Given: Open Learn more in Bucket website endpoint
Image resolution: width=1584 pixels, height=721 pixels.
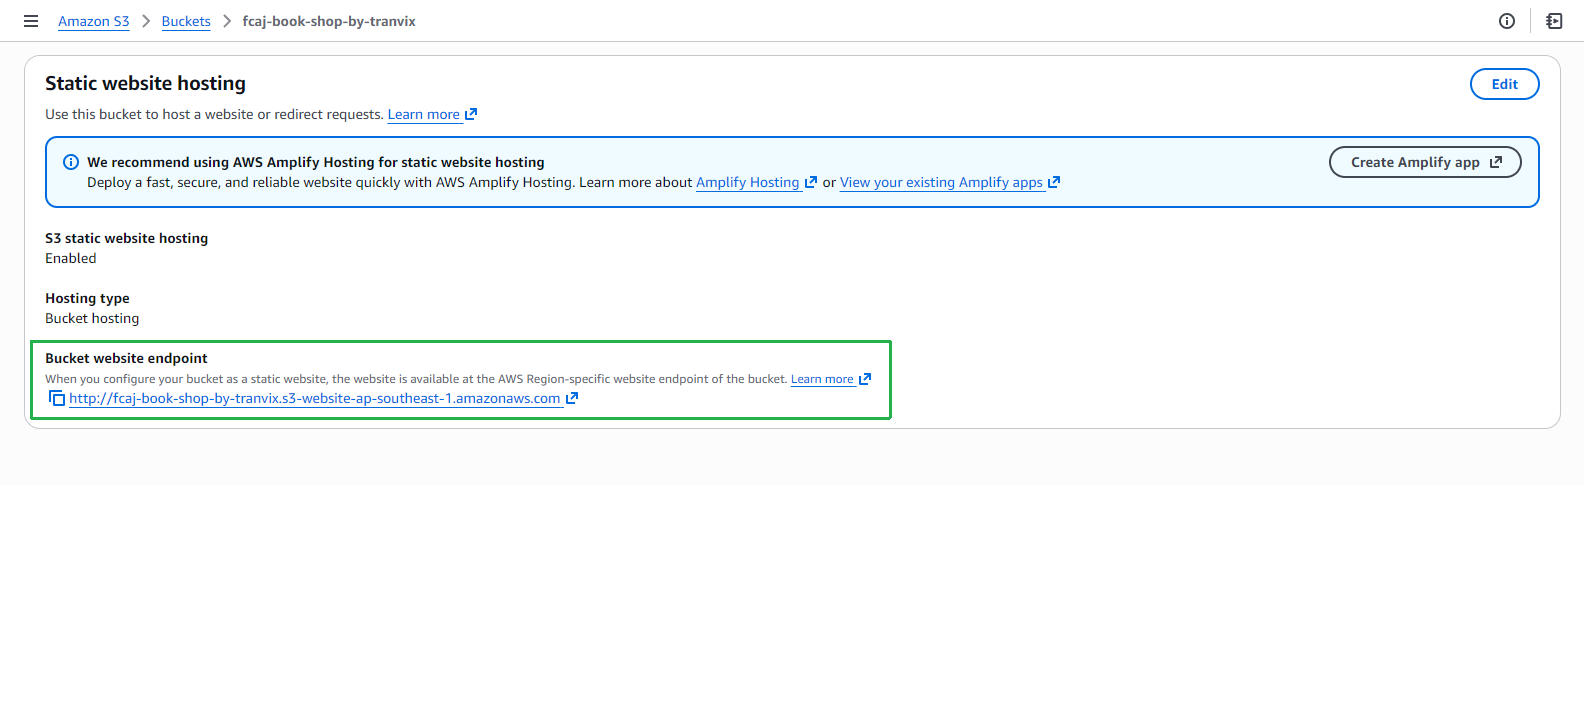Looking at the screenshot, I should 822,379.
